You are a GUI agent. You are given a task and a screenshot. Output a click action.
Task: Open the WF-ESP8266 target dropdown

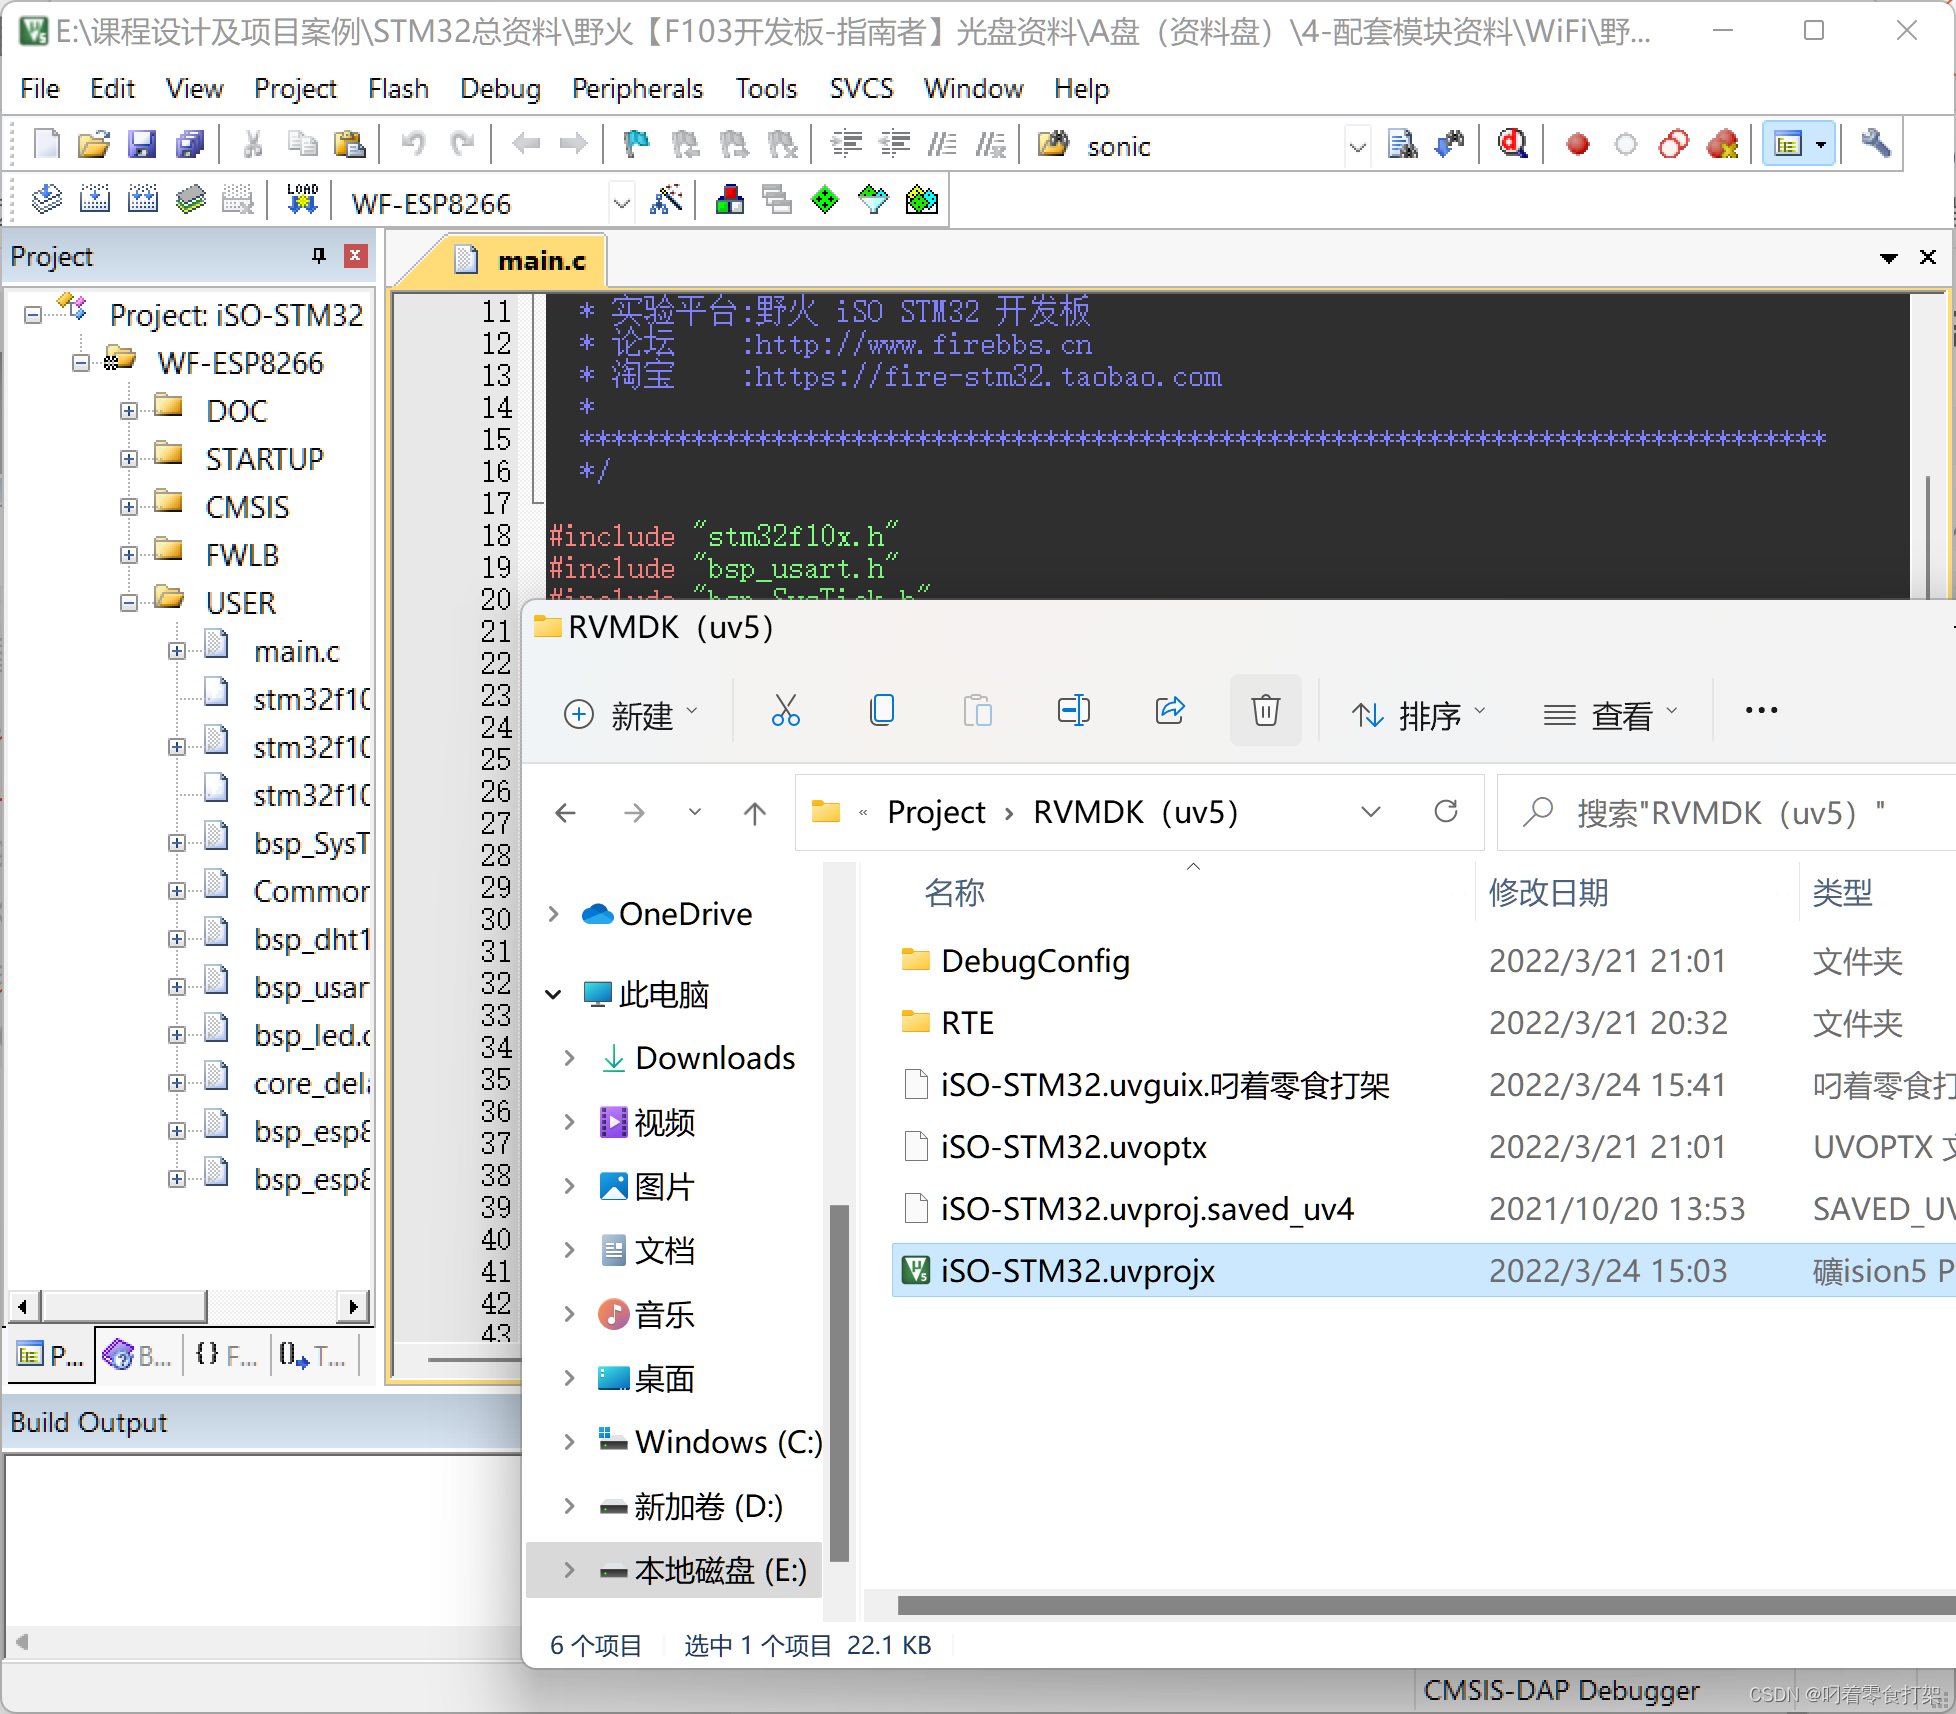click(621, 203)
